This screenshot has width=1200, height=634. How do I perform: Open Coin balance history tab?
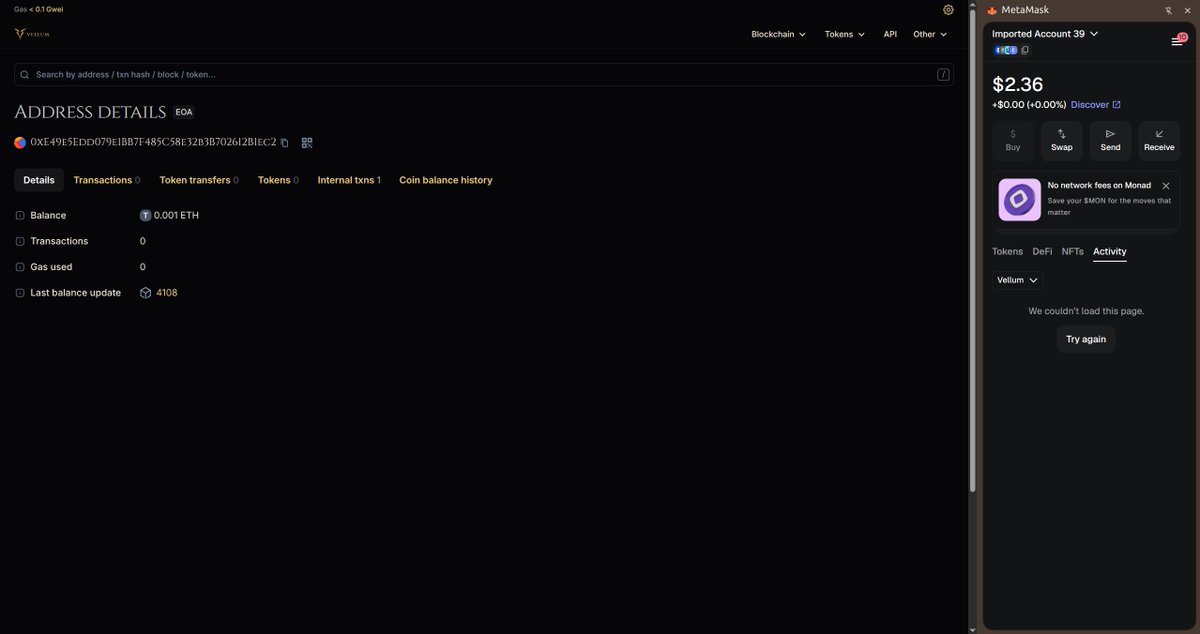pyautogui.click(x=446, y=180)
